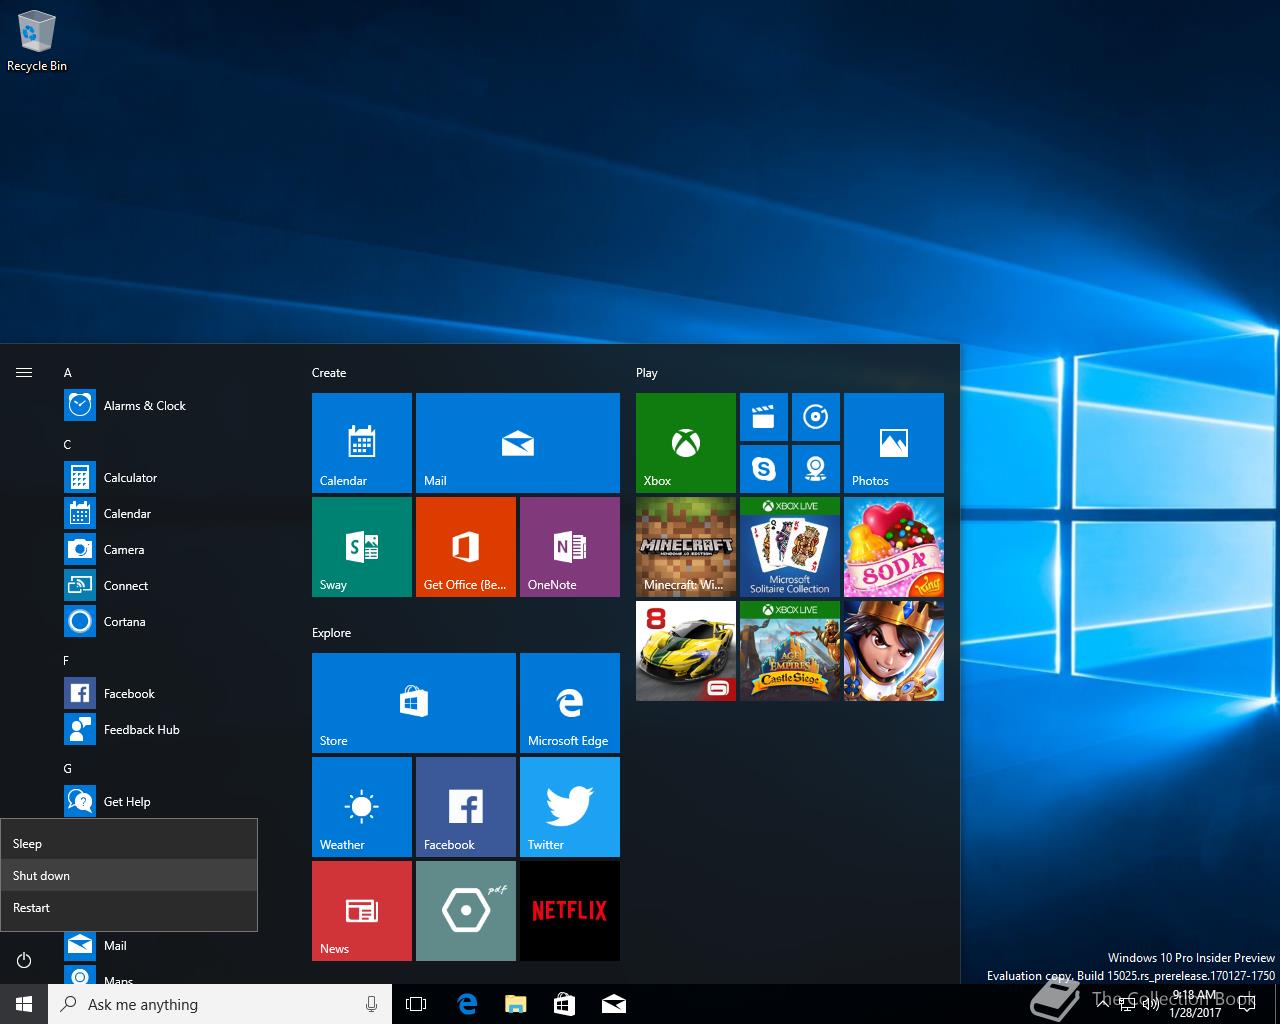The width and height of the screenshot is (1280, 1024).
Task: Open the Twitter tile
Action: coord(570,807)
